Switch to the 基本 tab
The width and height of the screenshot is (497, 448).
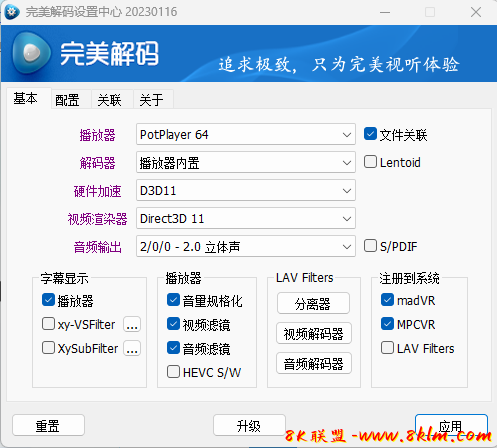(26, 98)
